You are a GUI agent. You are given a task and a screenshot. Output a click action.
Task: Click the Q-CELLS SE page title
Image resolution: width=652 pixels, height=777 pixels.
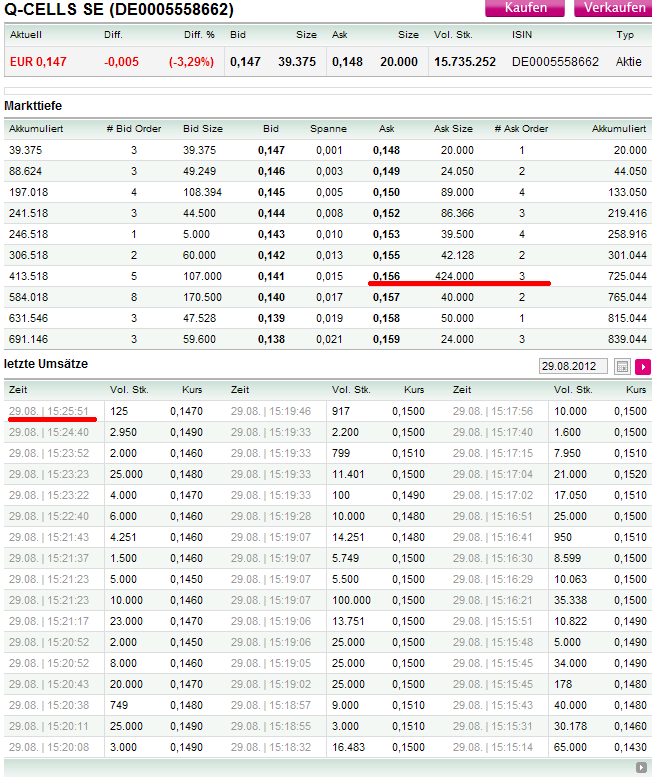point(118,9)
